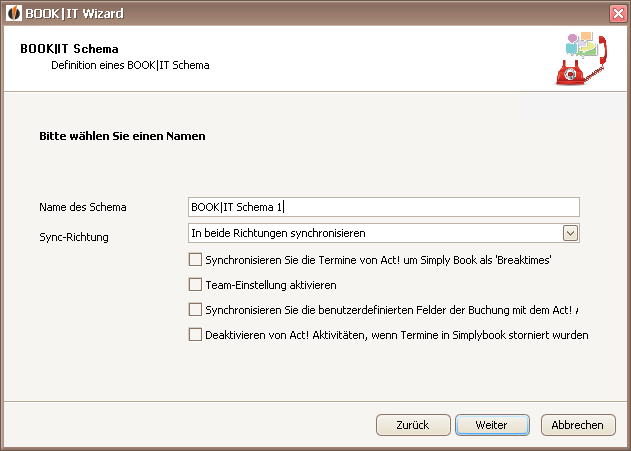The image size is (631, 451).
Task: Close the BOOK|IT Wizard window
Action: click(618, 14)
